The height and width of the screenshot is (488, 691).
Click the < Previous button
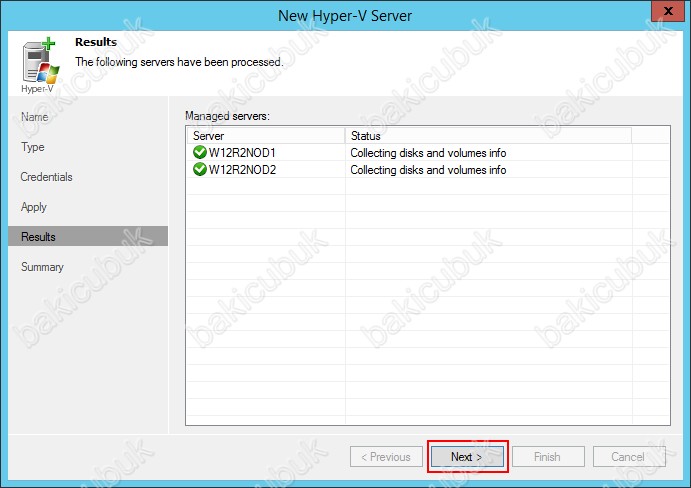[386, 457]
